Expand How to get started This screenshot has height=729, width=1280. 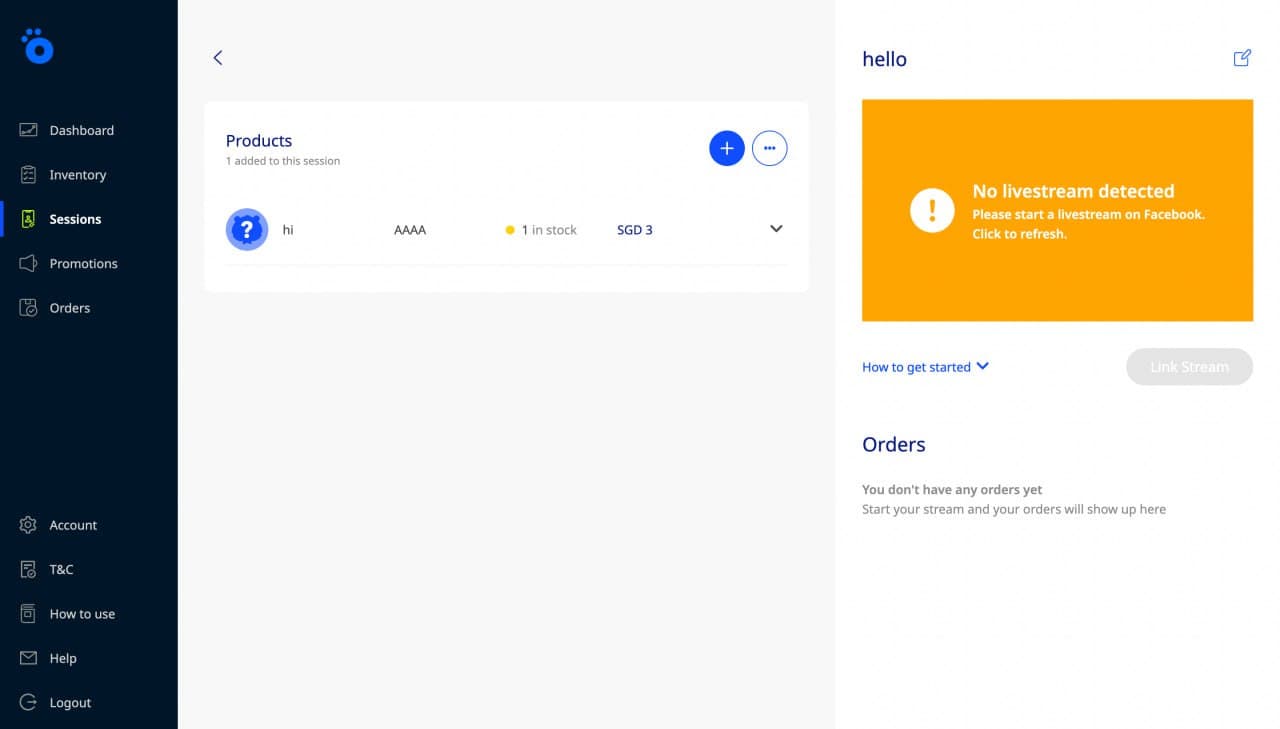(925, 367)
